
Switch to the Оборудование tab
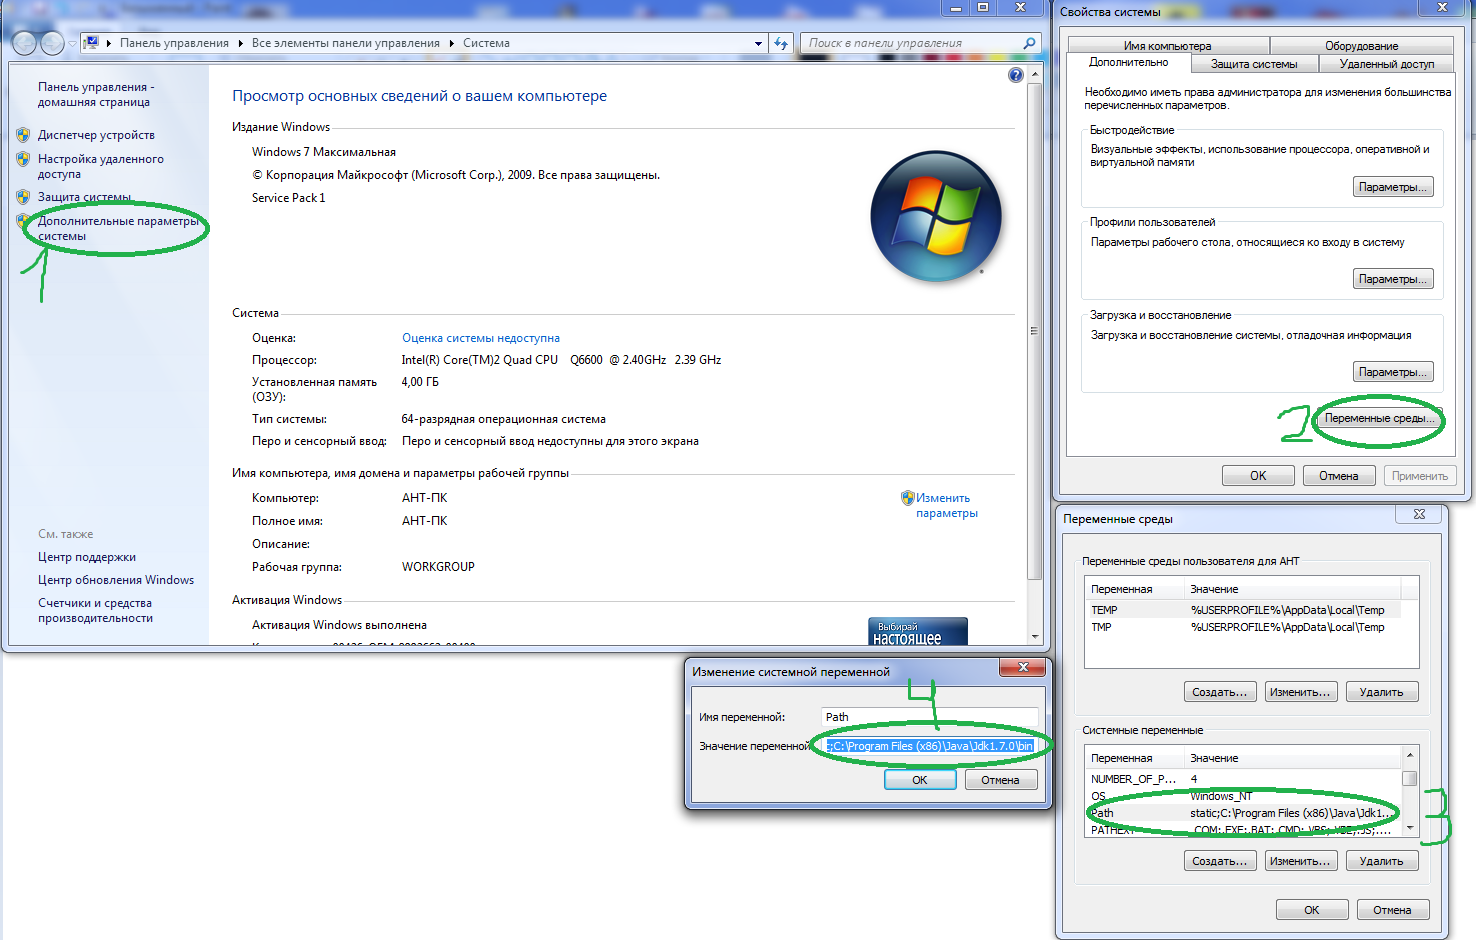coord(1362,46)
